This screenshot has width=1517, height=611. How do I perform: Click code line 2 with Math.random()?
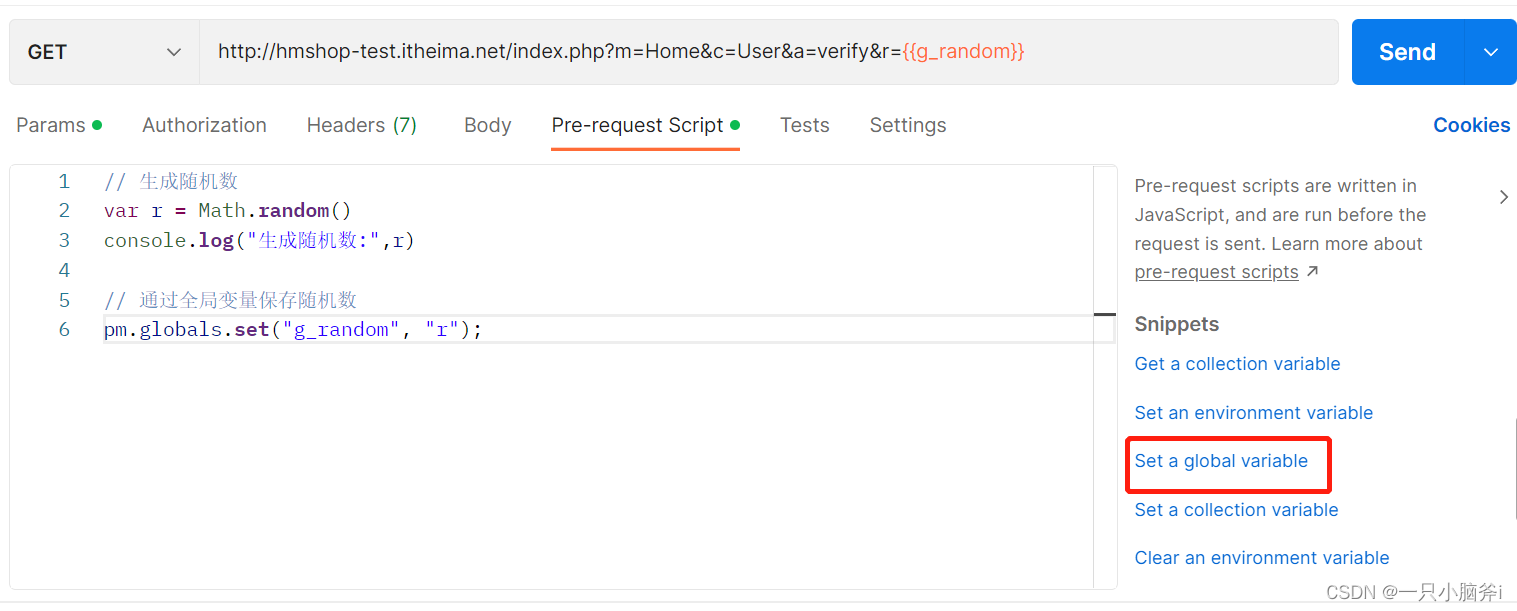(x=228, y=211)
